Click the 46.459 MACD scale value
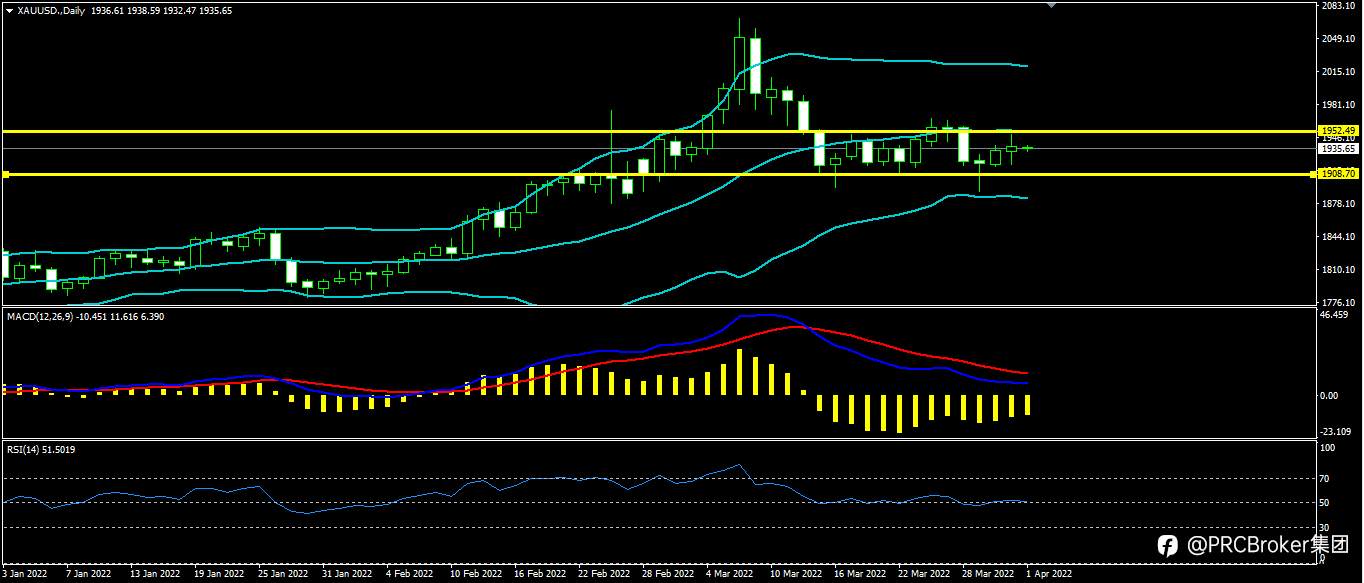 click(1335, 315)
